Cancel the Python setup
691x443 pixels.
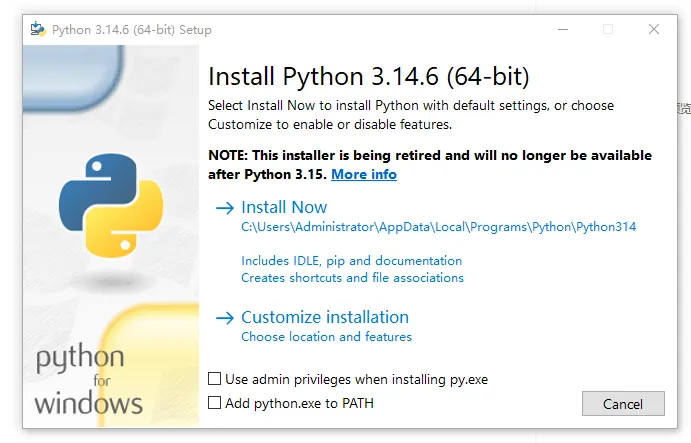click(623, 404)
